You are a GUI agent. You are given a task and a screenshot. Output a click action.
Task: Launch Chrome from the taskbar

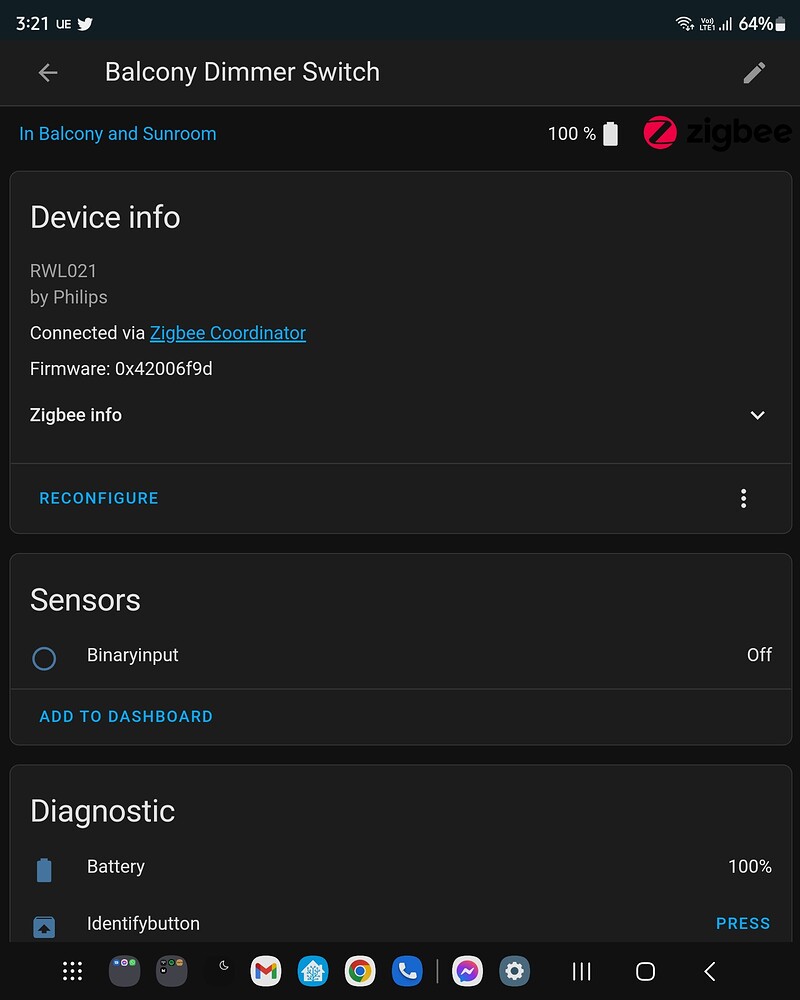(359, 970)
